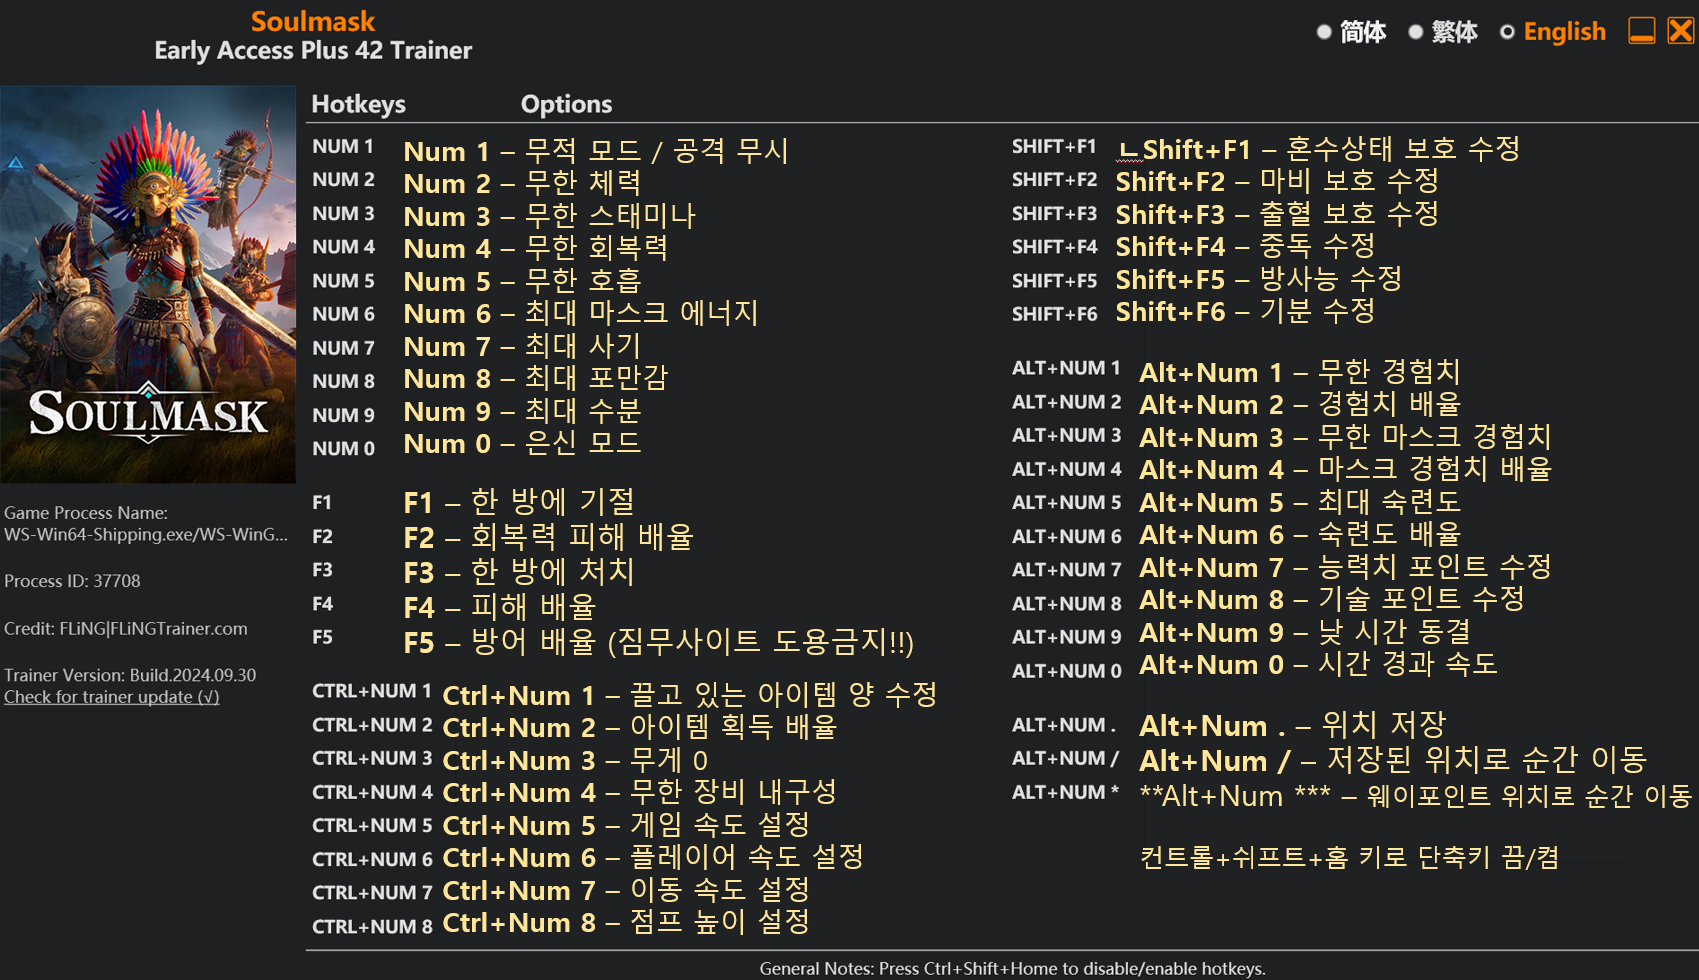Click Alt+Num 0 시간 경과 속도 option
Screen dimensions: 1699x980
coord(1319,664)
